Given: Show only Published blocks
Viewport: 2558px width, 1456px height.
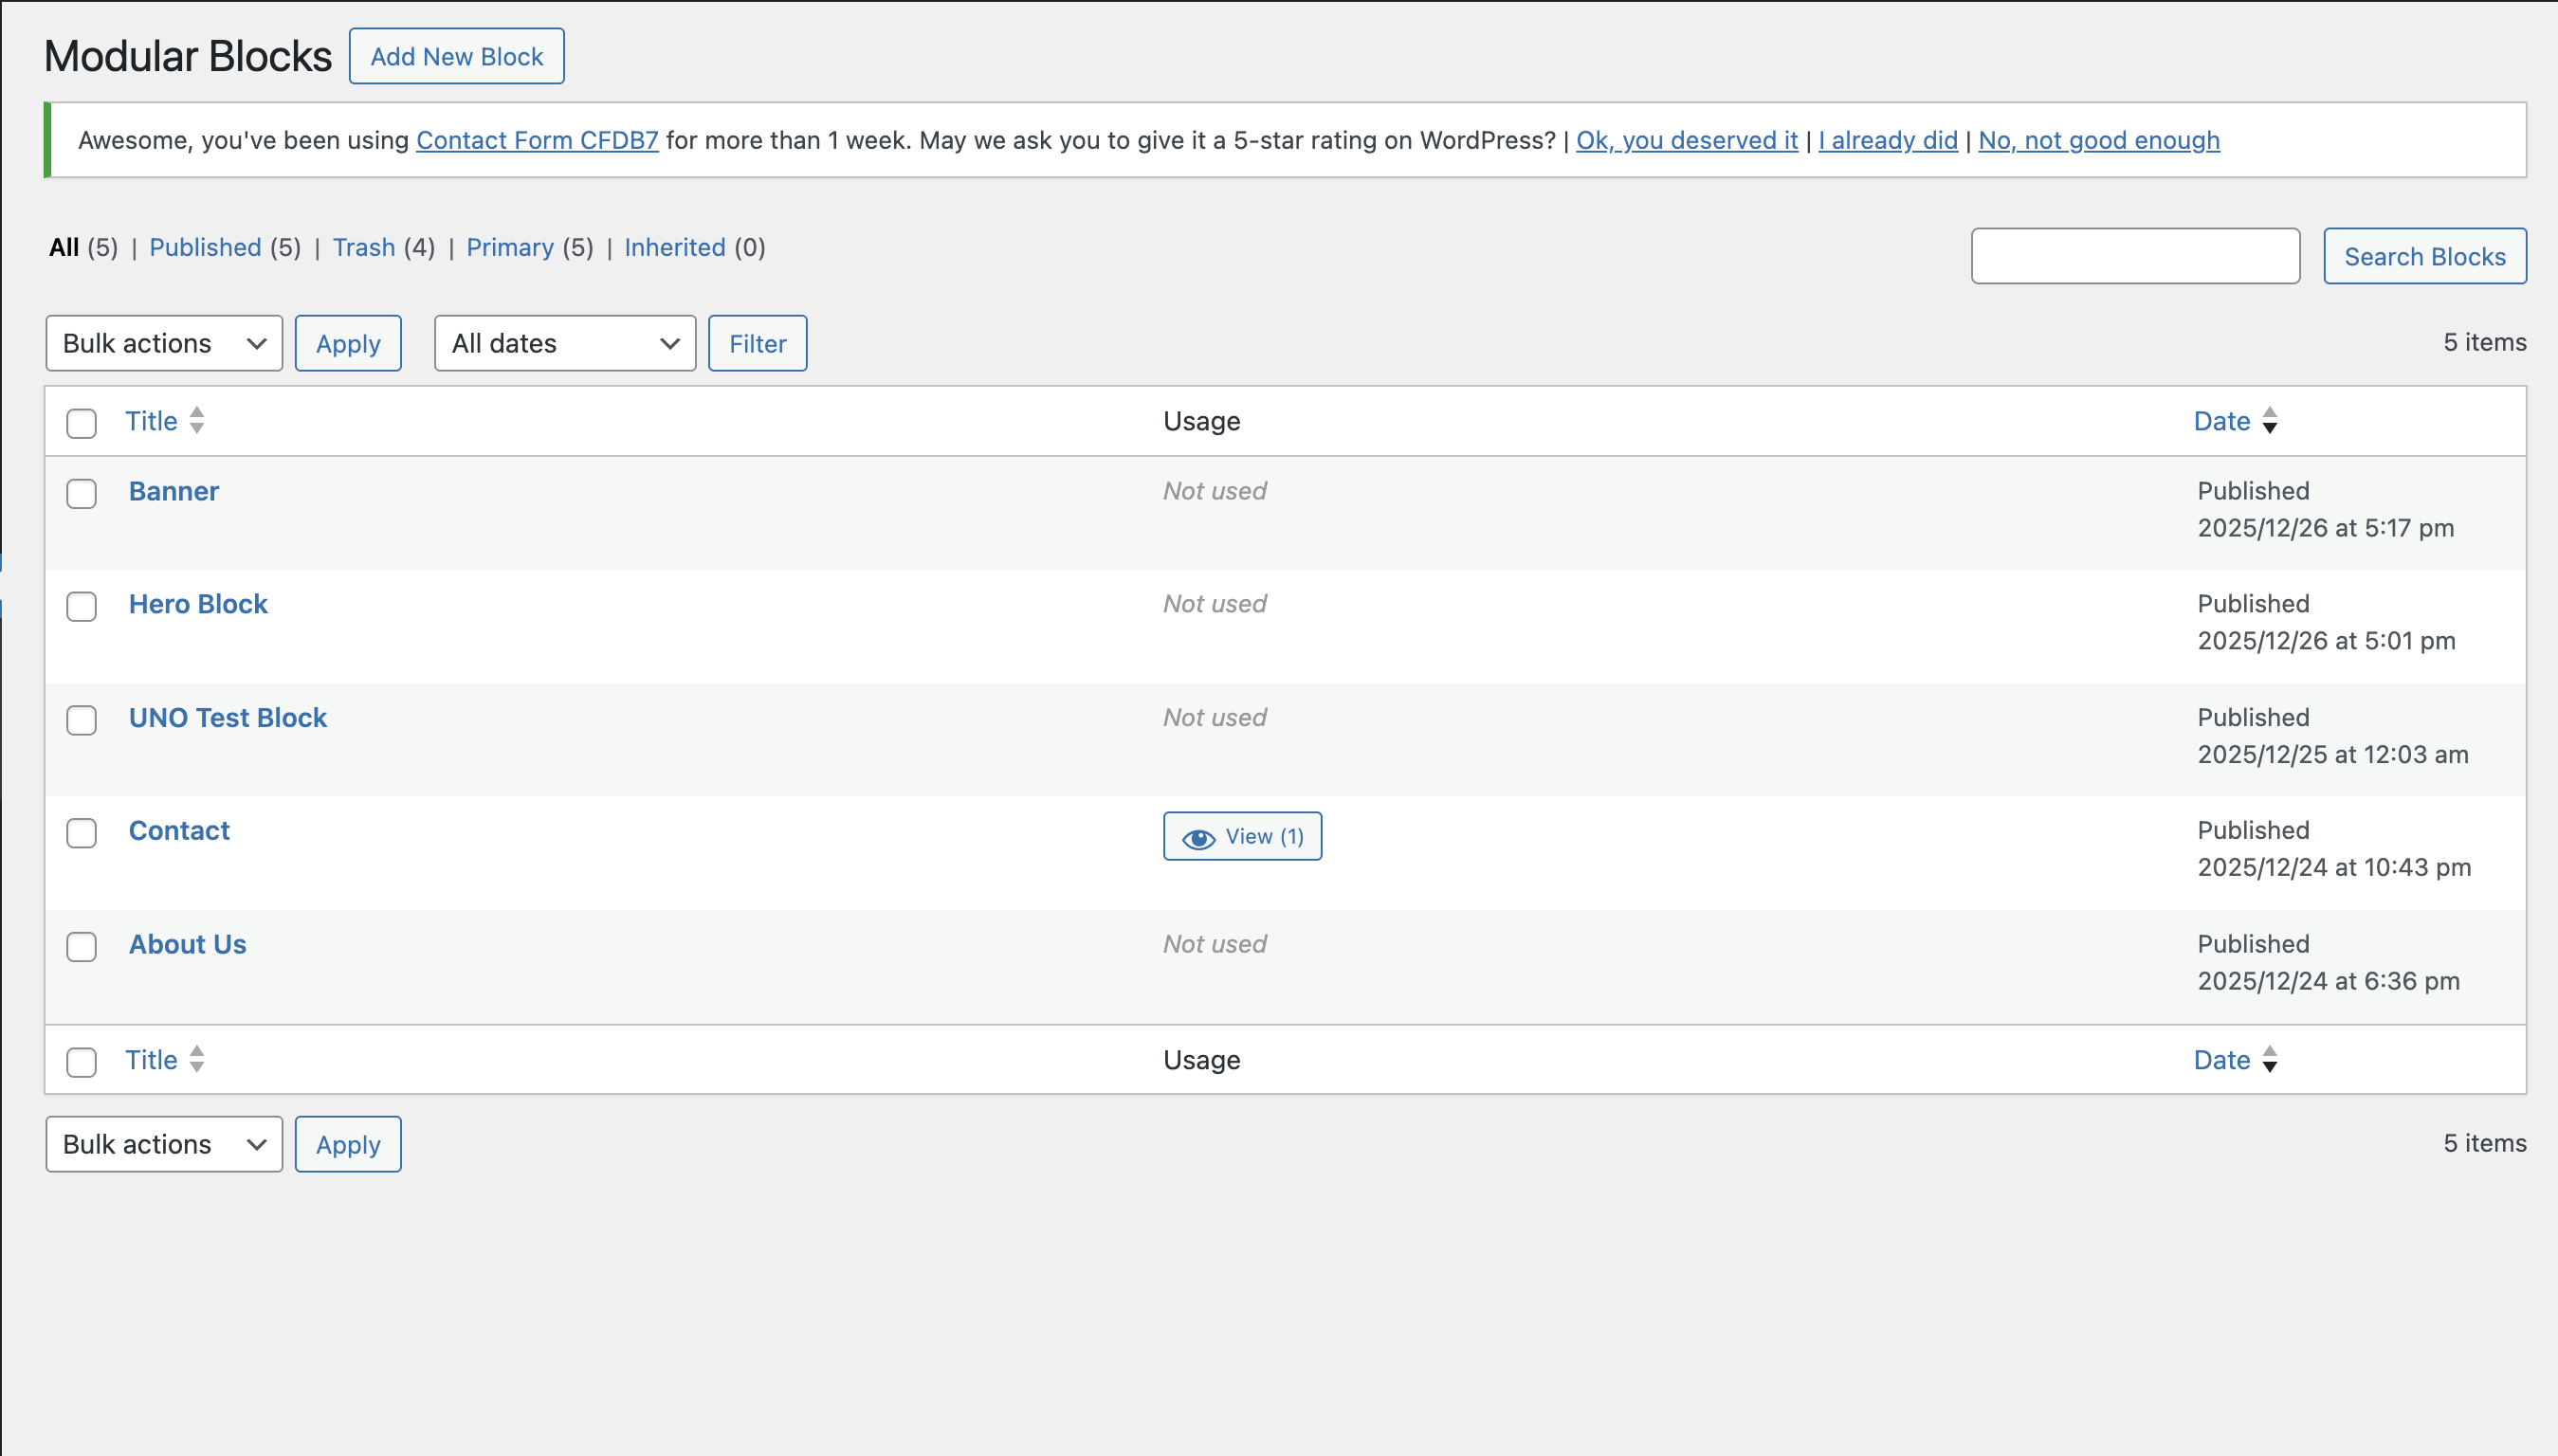Looking at the screenshot, I should point(205,248).
